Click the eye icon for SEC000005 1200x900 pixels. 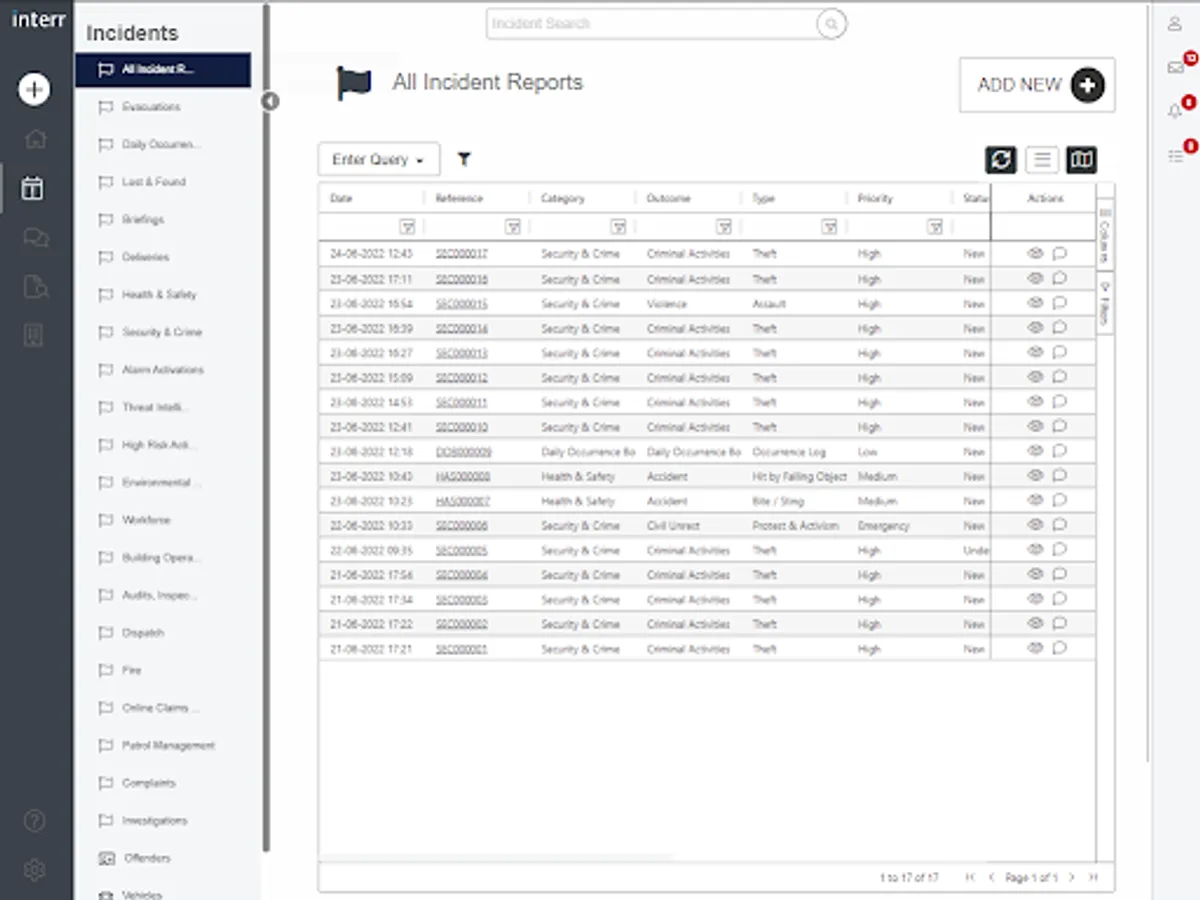pos(1035,549)
